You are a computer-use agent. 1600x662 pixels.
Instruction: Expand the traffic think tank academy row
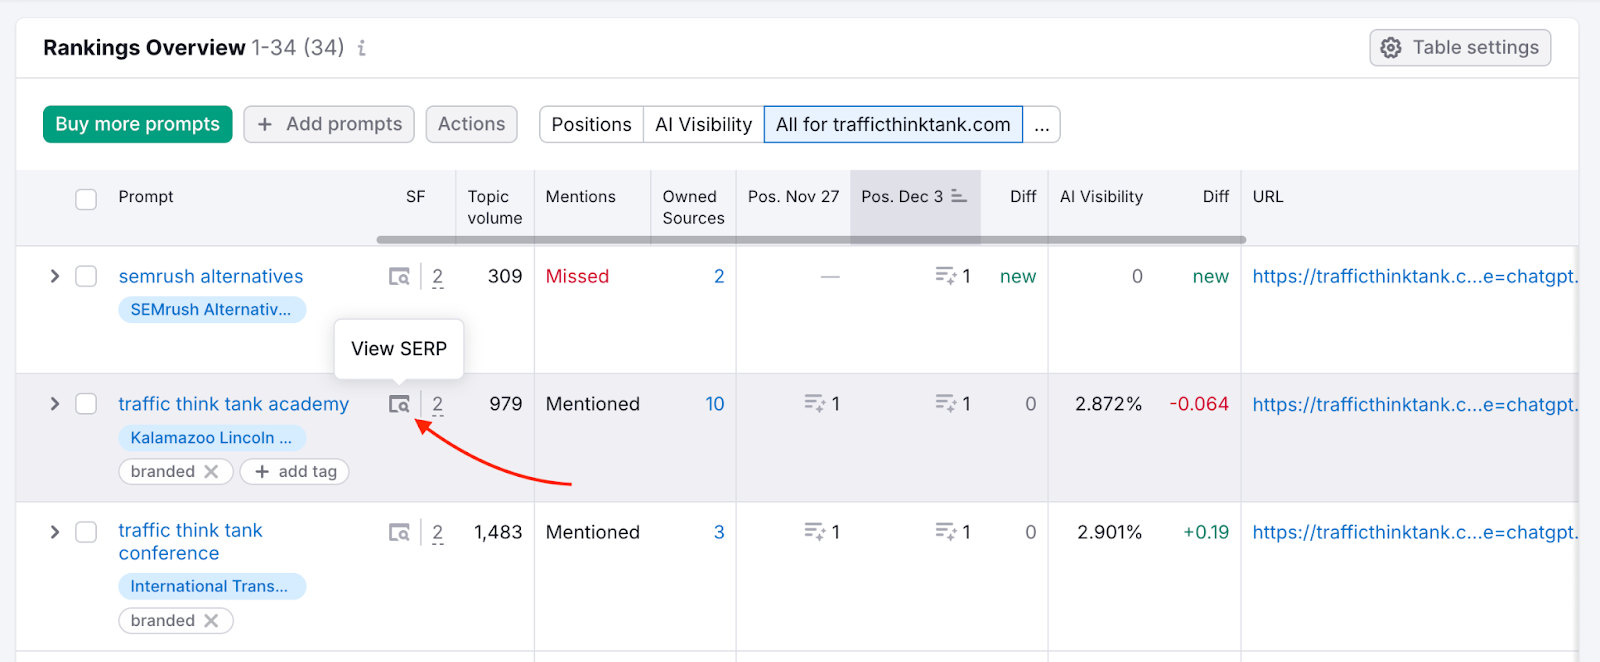coord(55,404)
